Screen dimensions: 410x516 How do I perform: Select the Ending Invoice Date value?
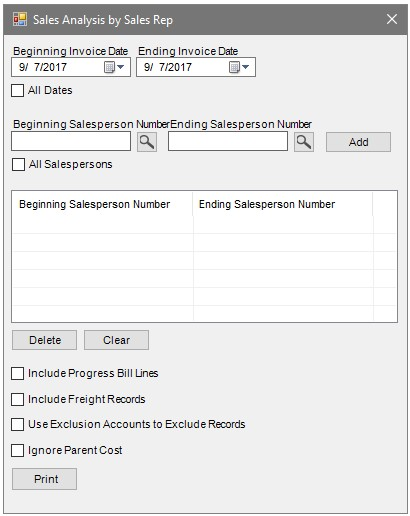pyautogui.click(x=168, y=67)
